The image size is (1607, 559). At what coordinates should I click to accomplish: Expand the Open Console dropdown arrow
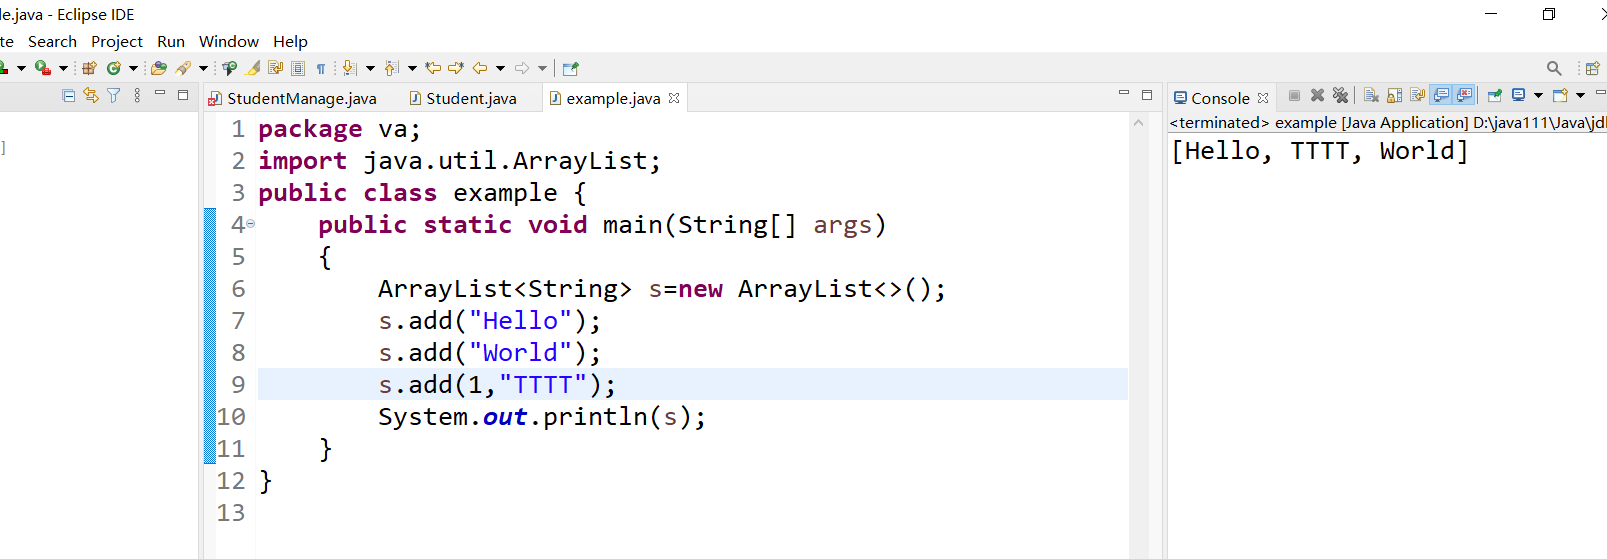(1580, 96)
